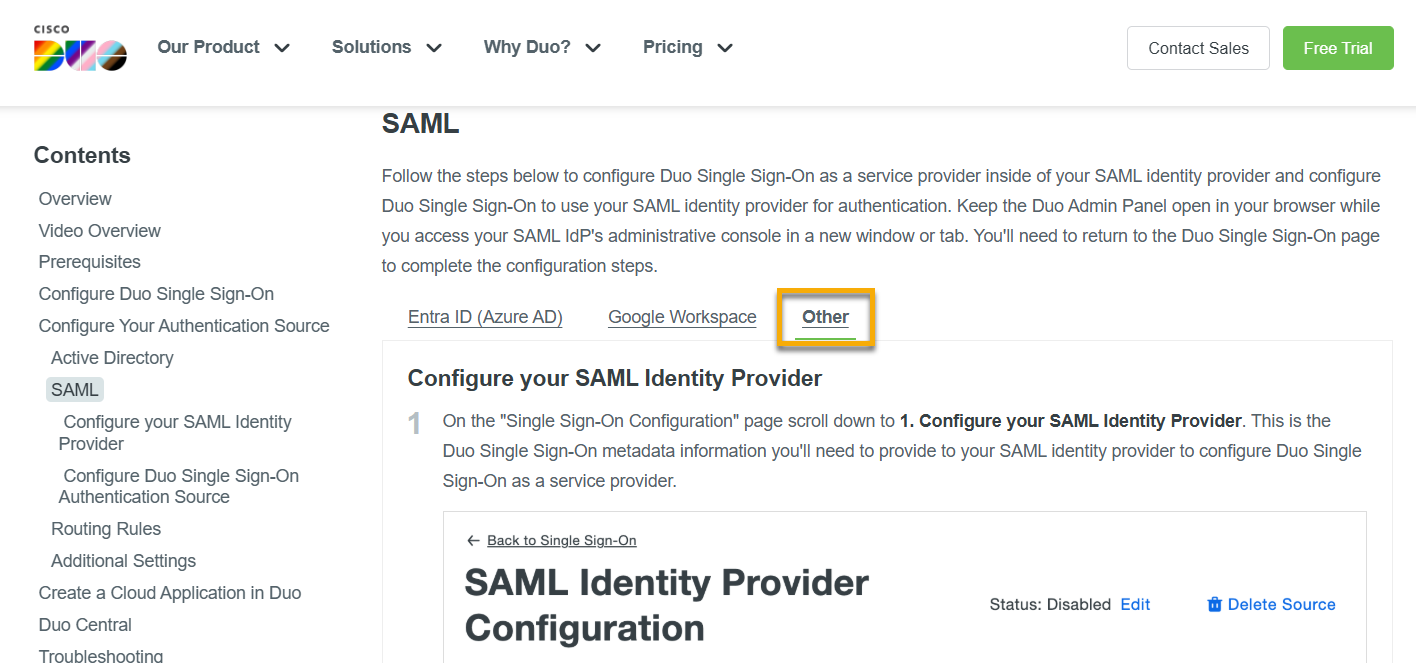Select Overview in the Contents sidebar

[74, 198]
